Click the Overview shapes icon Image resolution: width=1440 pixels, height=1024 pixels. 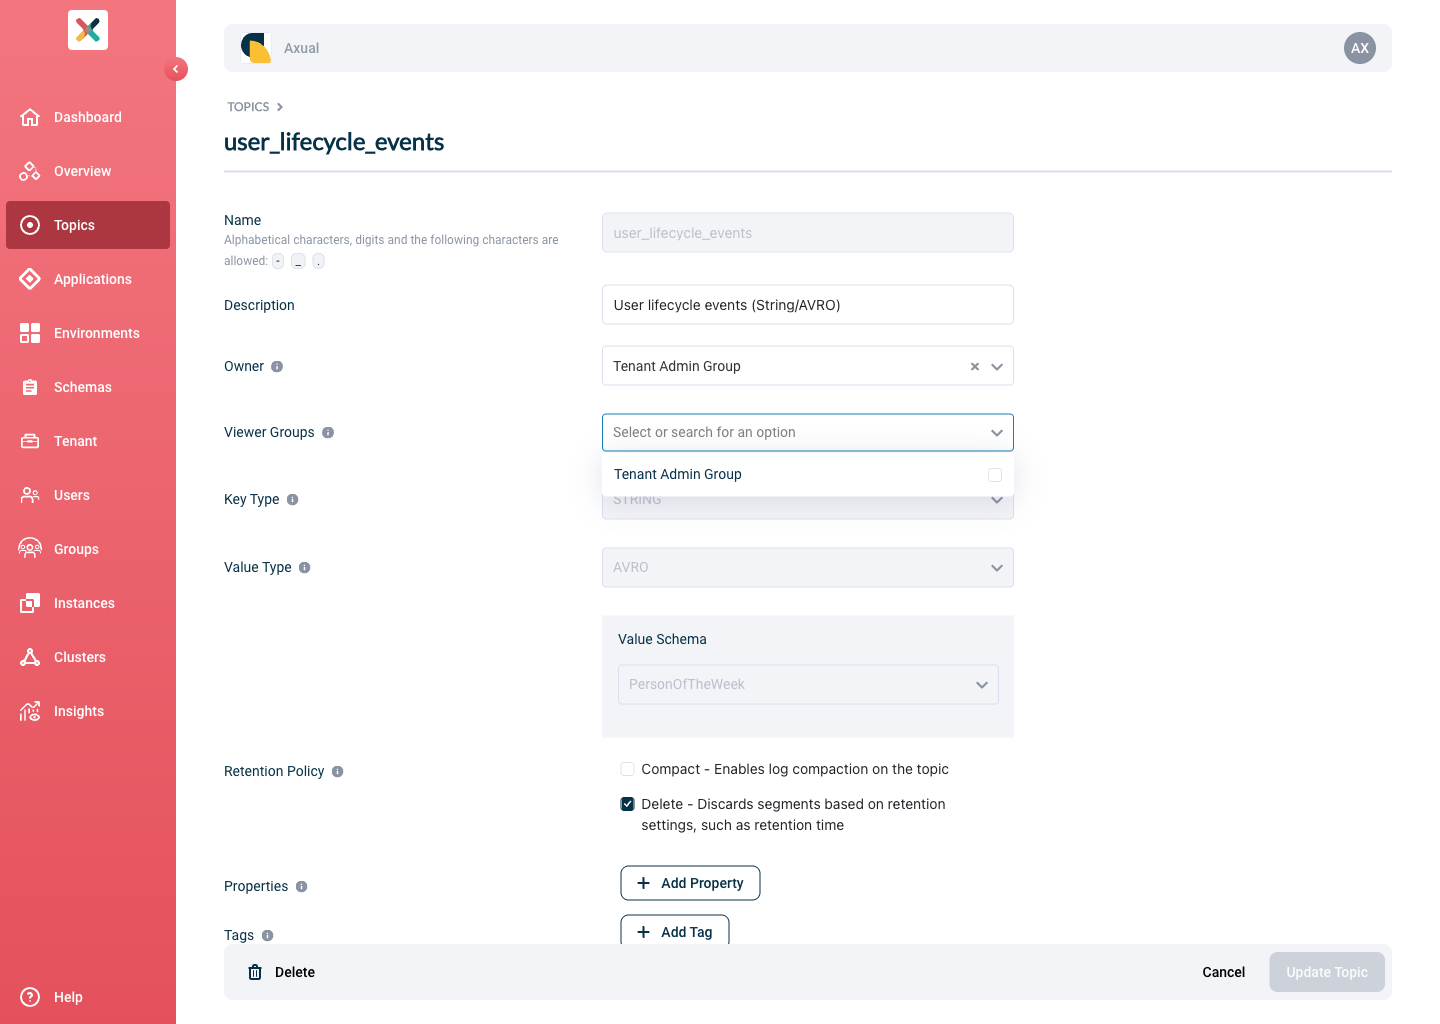click(x=30, y=171)
